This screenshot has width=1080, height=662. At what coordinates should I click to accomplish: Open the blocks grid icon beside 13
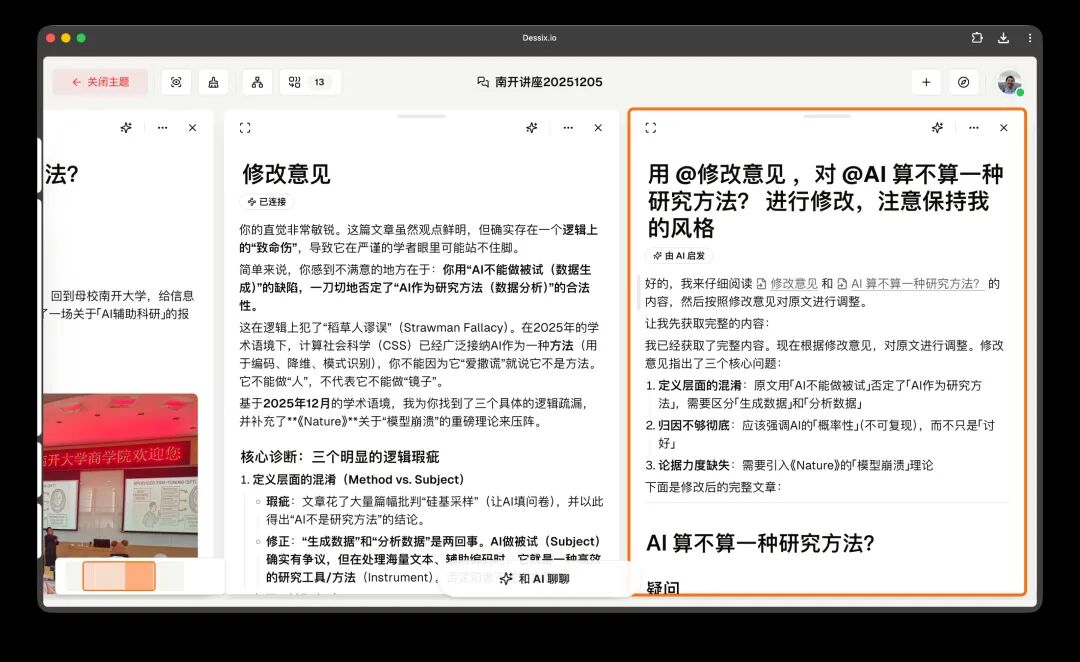coord(295,82)
